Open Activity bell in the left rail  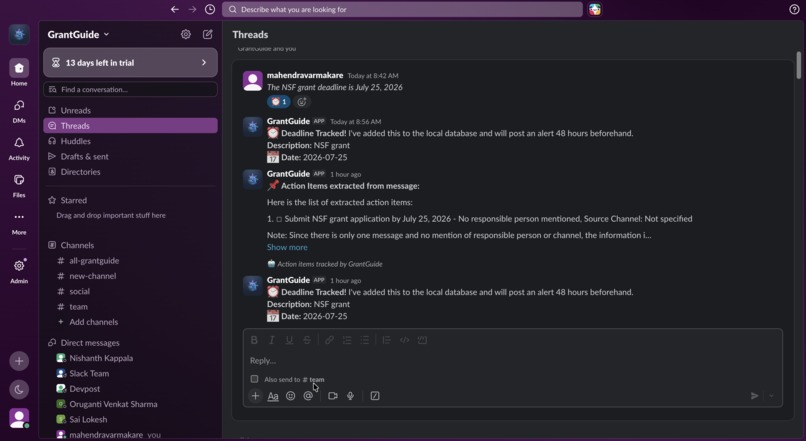click(x=19, y=148)
